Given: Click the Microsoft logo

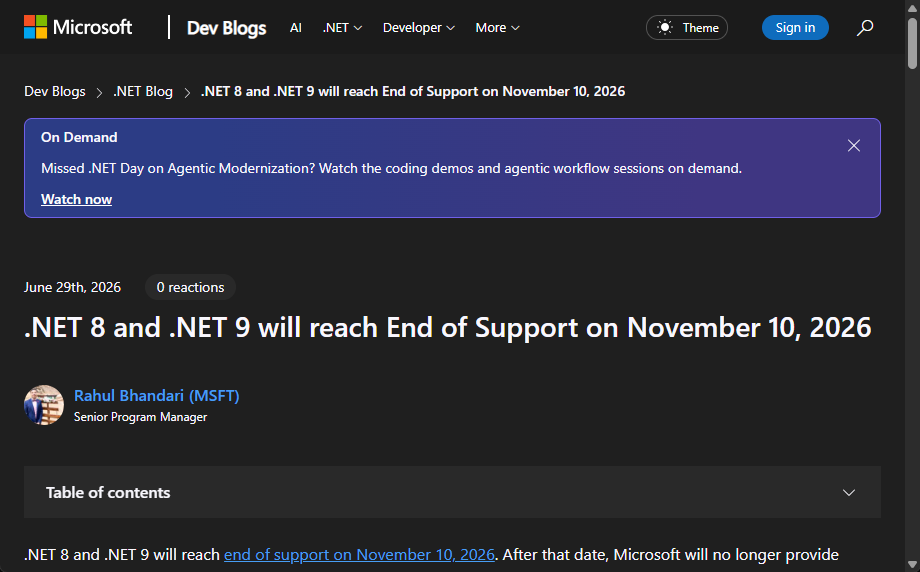Looking at the screenshot, I should (78, 27).
